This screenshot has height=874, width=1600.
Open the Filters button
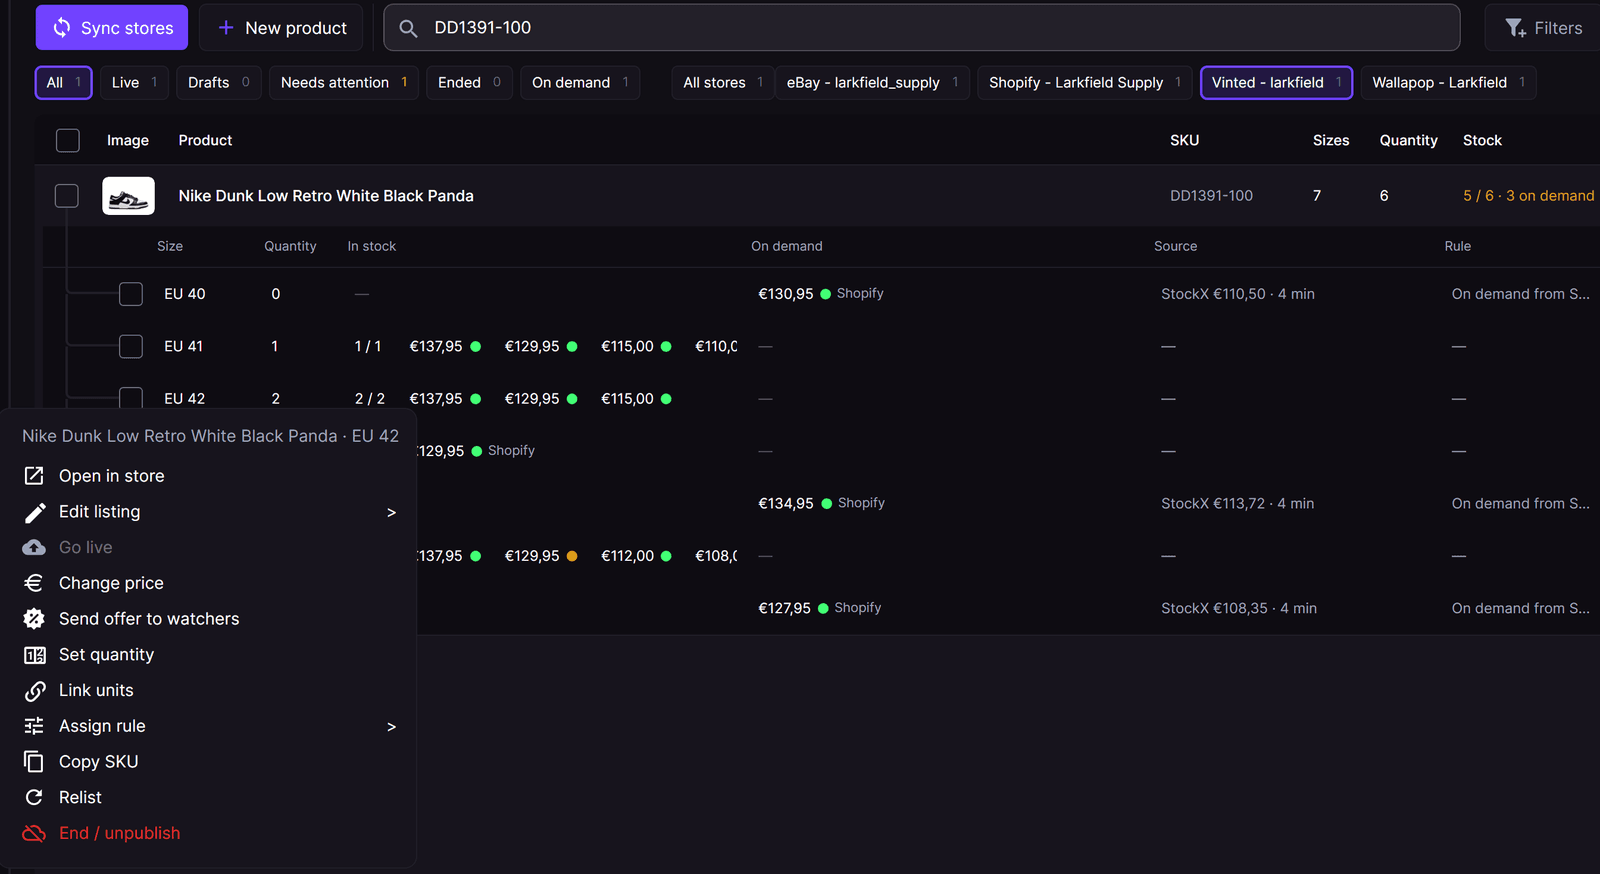1543,28
